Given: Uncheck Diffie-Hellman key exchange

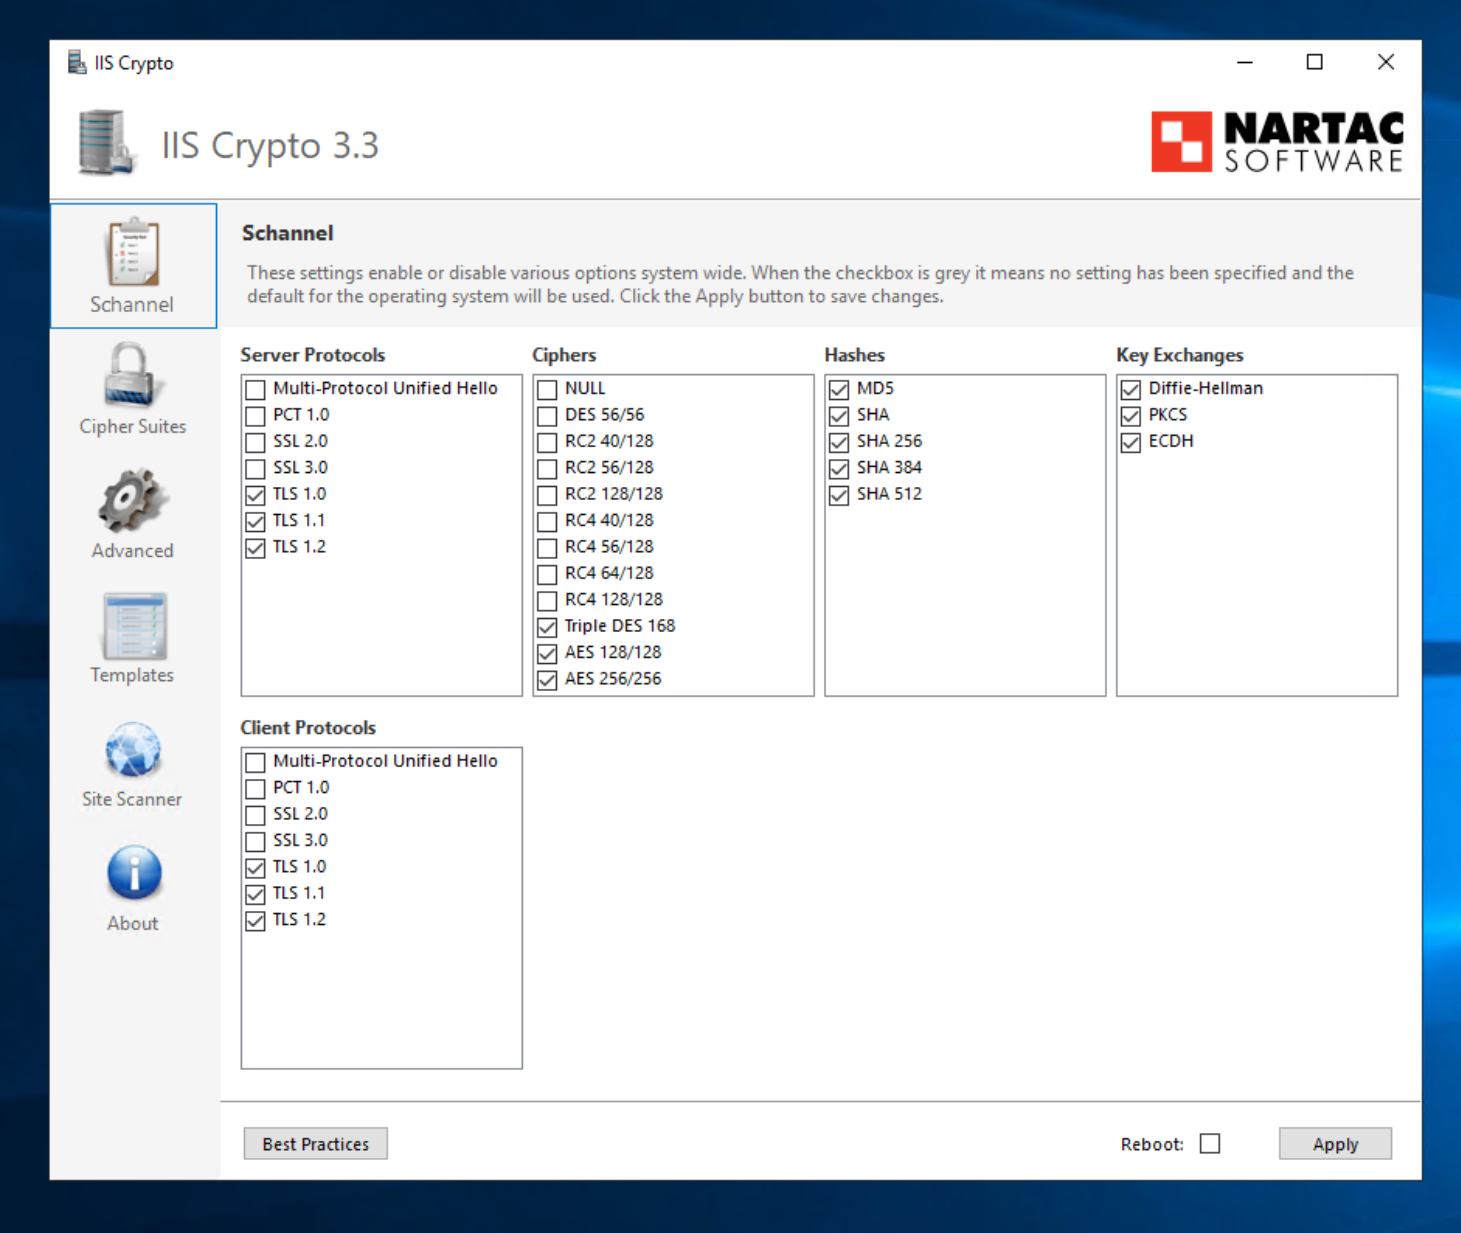Looking at the screenshot, I should point(1132,390).
